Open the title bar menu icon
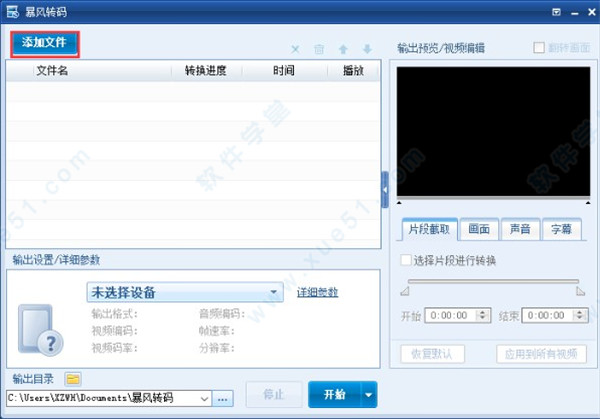This screenshot has height=419, width=600. click(556, 12)
